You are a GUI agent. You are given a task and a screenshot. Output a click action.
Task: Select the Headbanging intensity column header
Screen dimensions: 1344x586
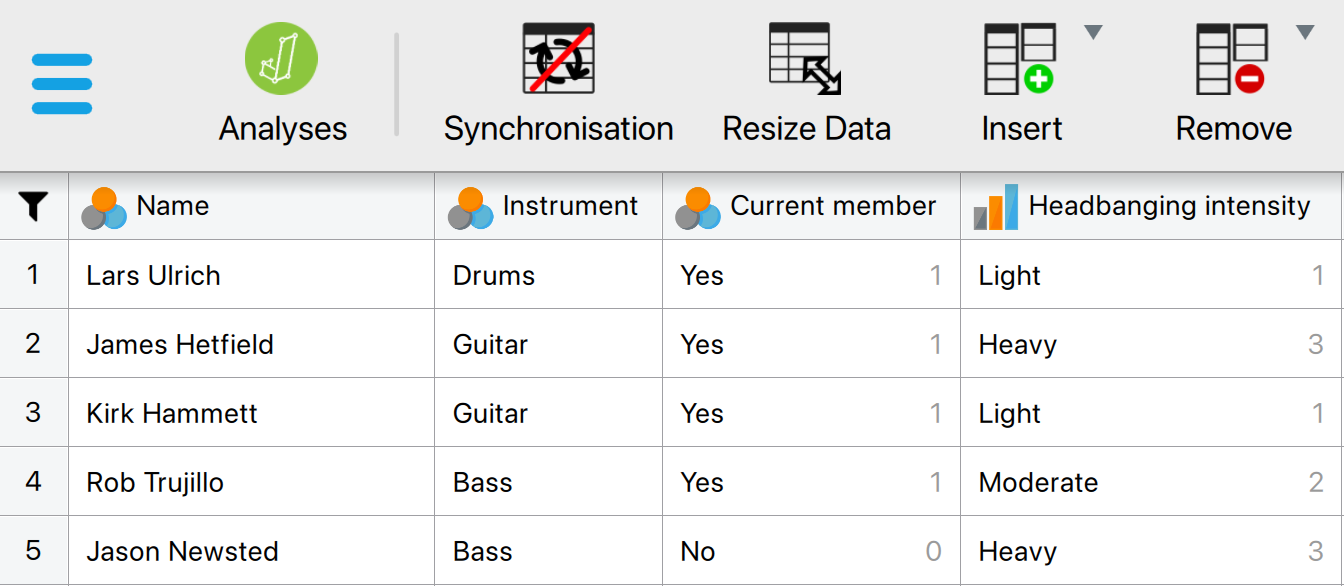click(x=1152, y=206)
